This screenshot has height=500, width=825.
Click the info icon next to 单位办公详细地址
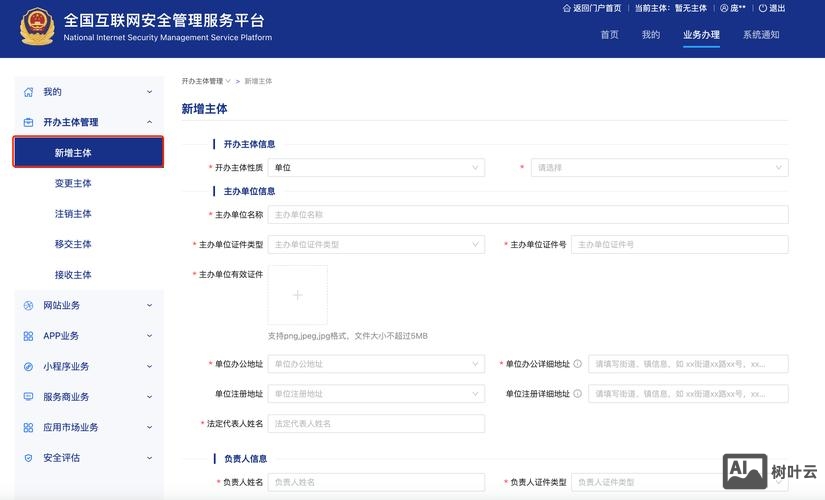[577, 364]
